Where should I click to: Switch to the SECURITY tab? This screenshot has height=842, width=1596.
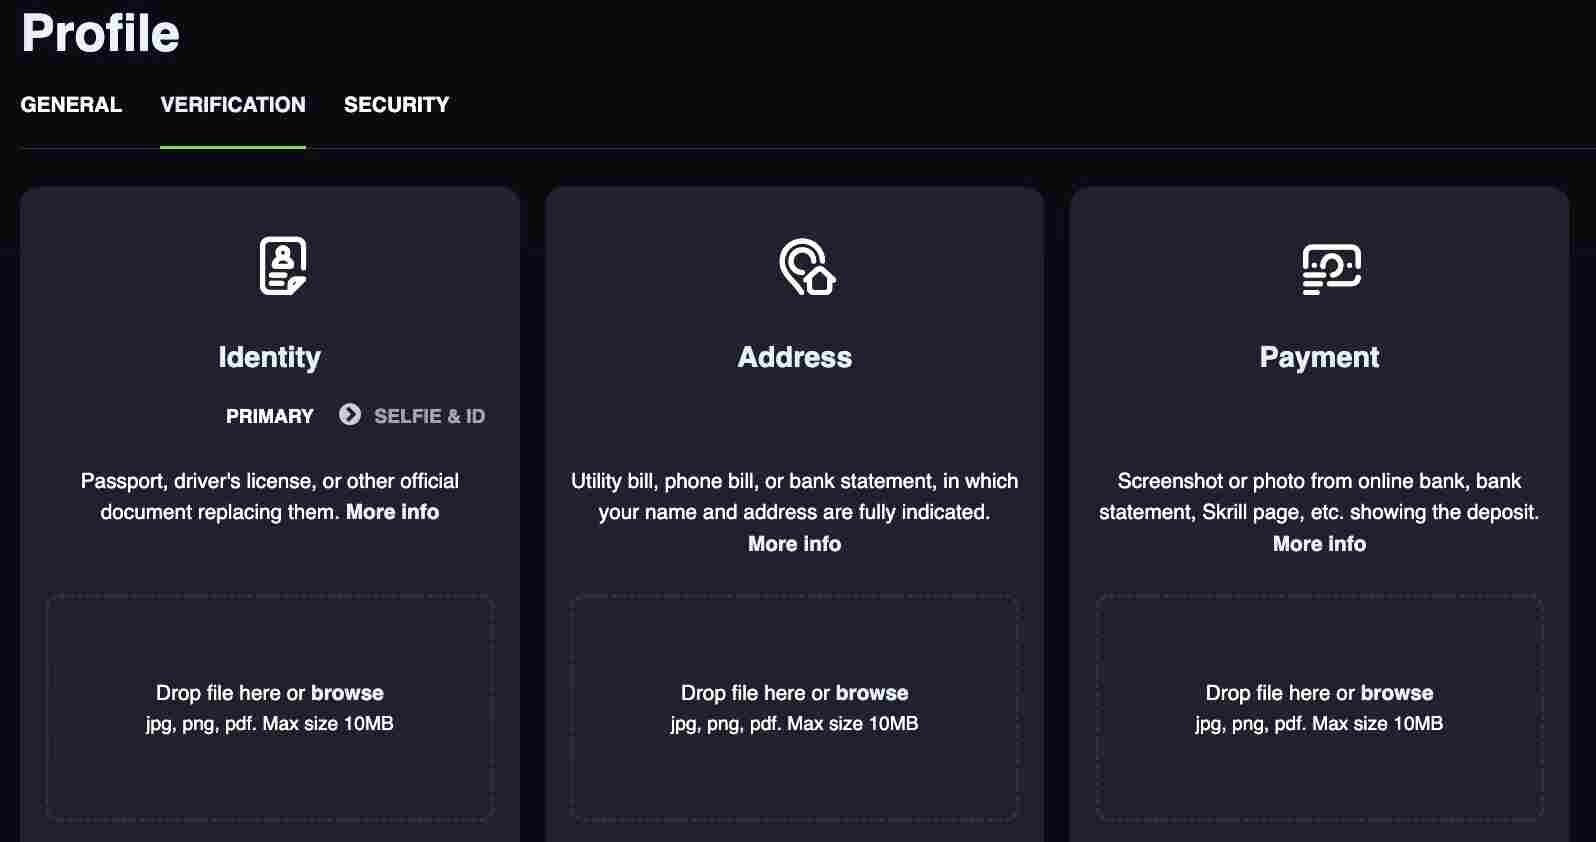coord(397,105)
